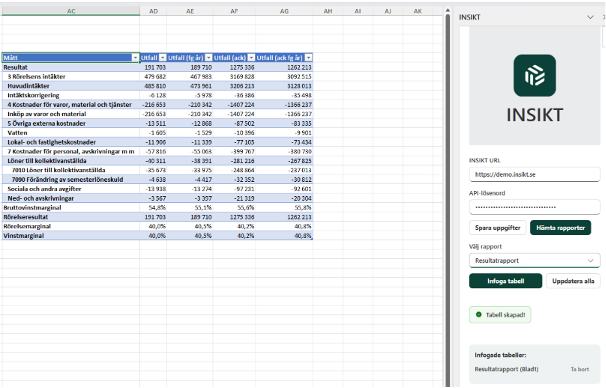Select '7090 Förändring av semesterlöneskuld' cell
Viewport: 606px width, 388px height.
[71, 180]
